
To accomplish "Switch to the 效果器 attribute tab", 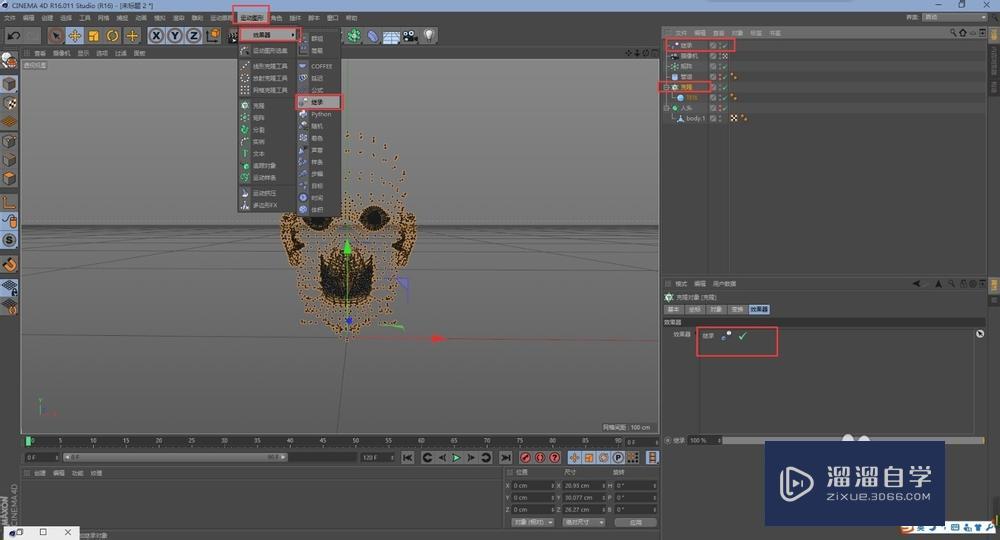I will click(x=759, y=309).
